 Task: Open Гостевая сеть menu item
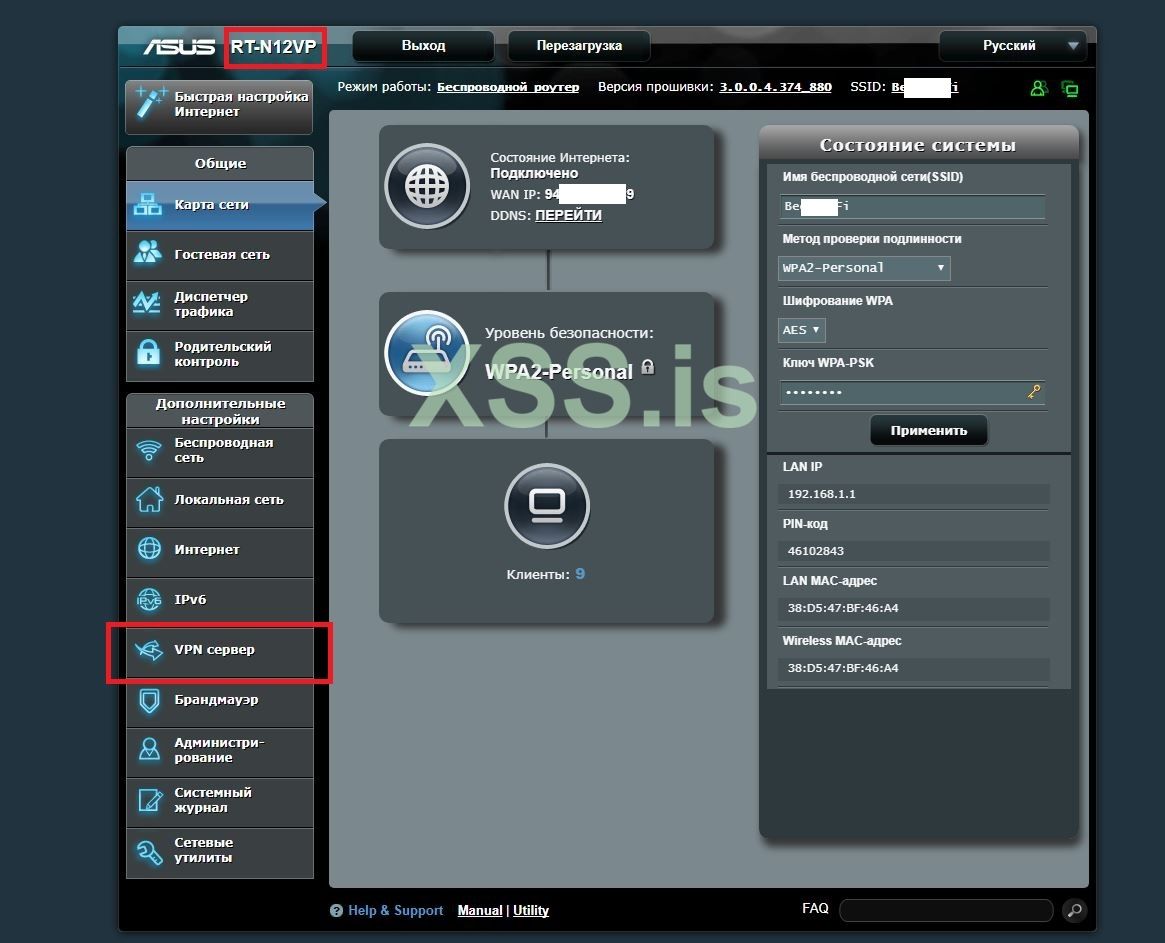(221, 254)
